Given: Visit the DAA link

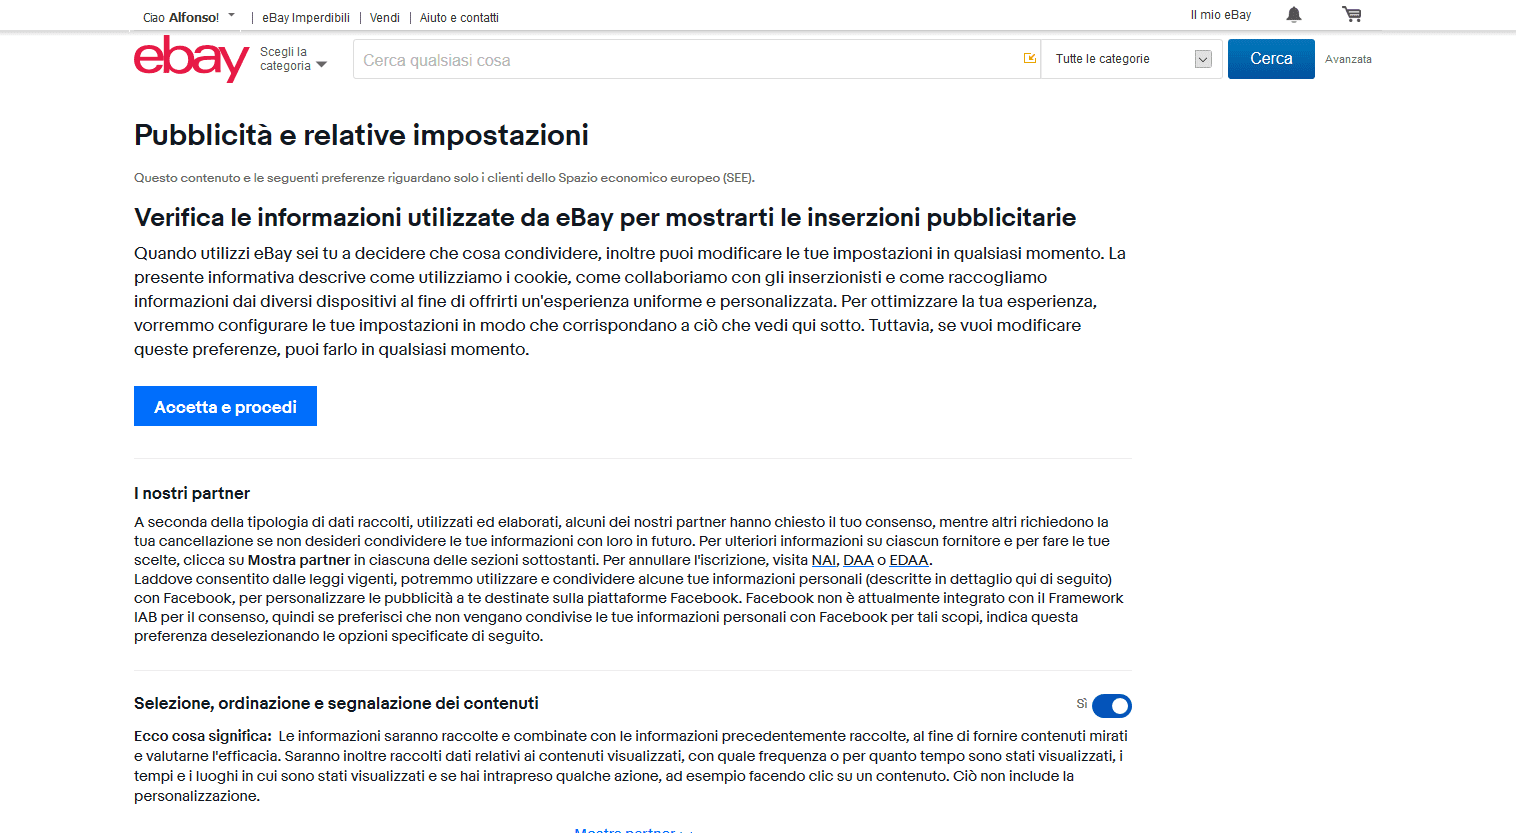Looking at the screenshot, I should click(x=858, y=560).
